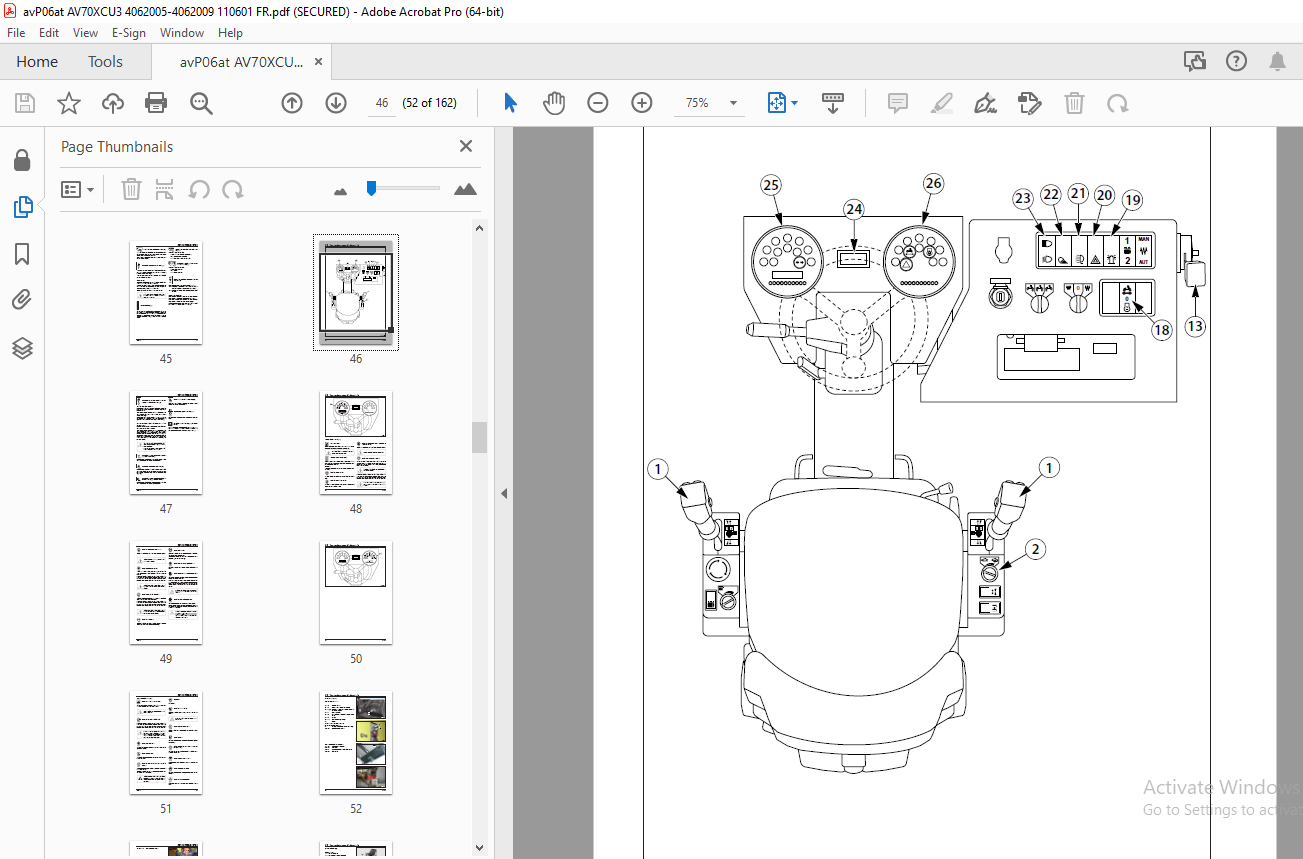Open the Bookmarks side panel
This screenshot has height=859, width=1303.
pos(22,254)
